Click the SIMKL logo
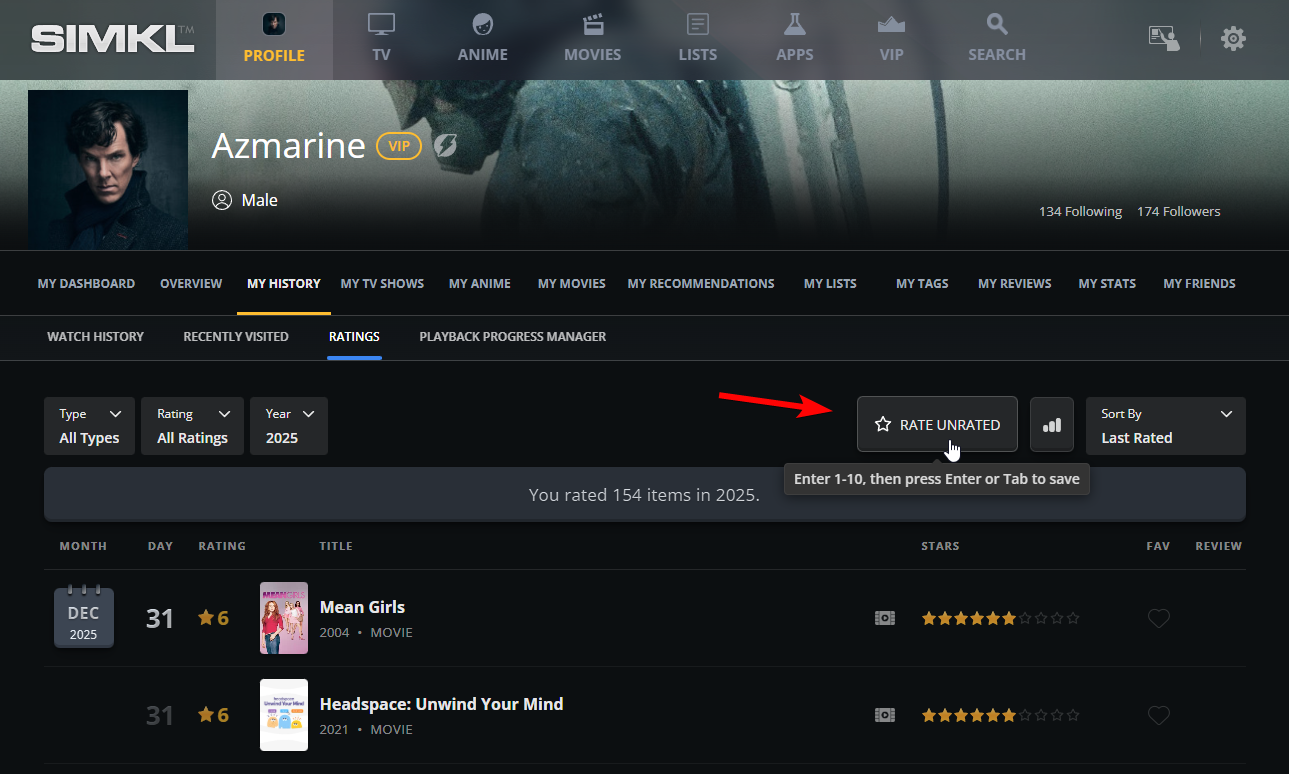Image resolution: width=1289 pixels, height=774 pixels. pos(112,39)
